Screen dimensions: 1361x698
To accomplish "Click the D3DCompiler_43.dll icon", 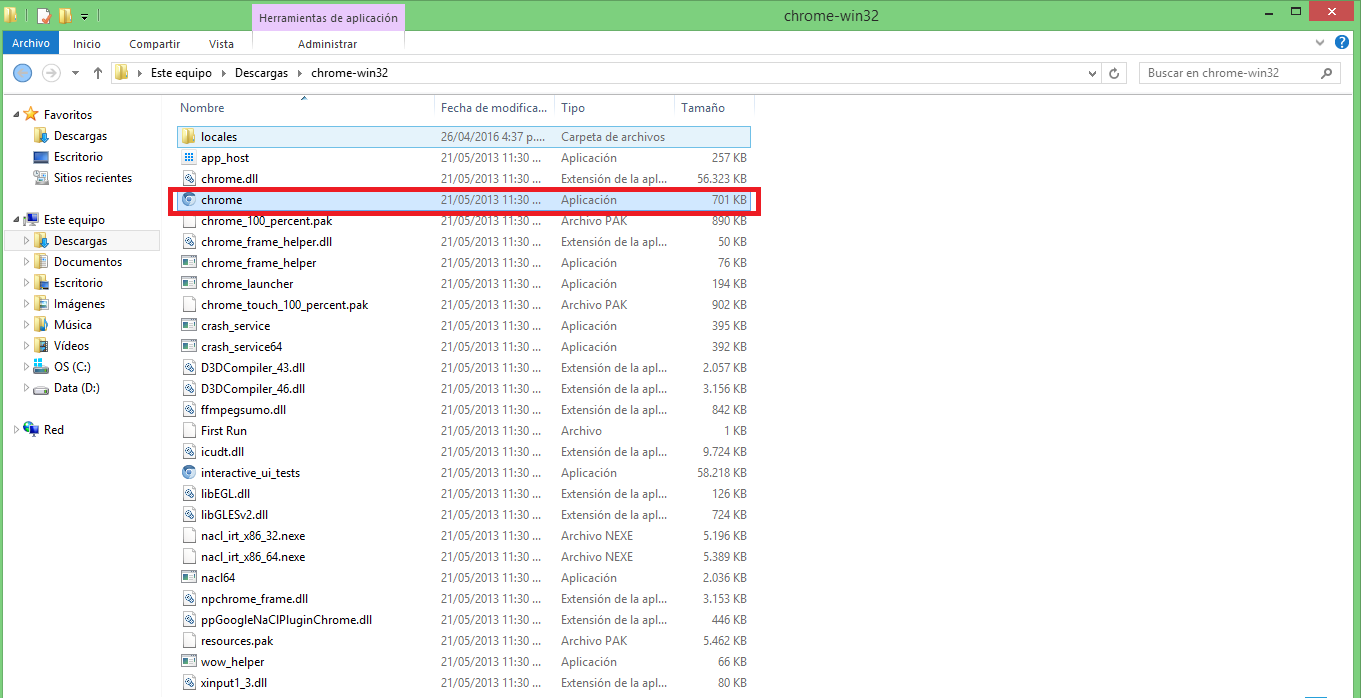I will pyautogui.click(x=189, y=368).
